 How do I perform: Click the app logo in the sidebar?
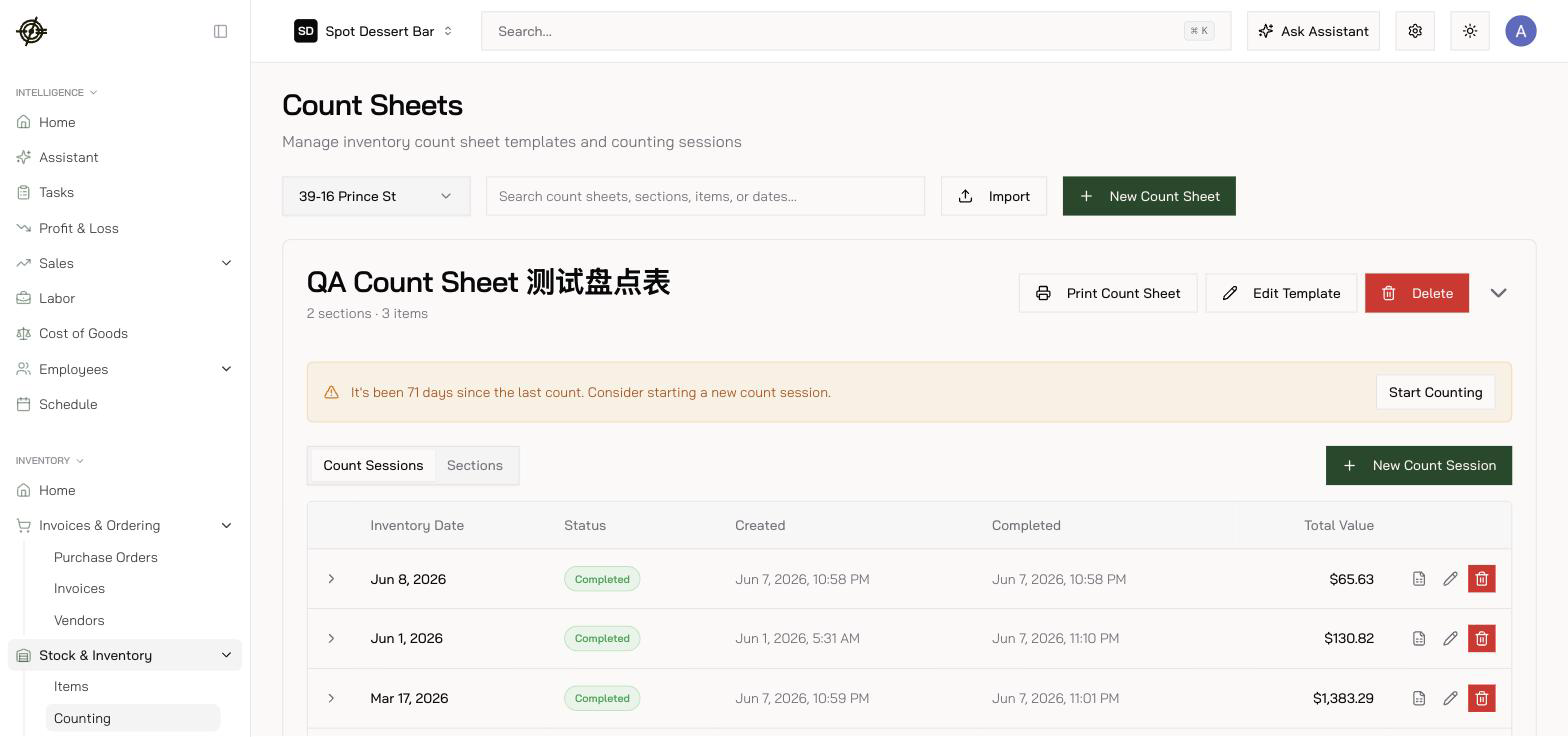[32, 31]
